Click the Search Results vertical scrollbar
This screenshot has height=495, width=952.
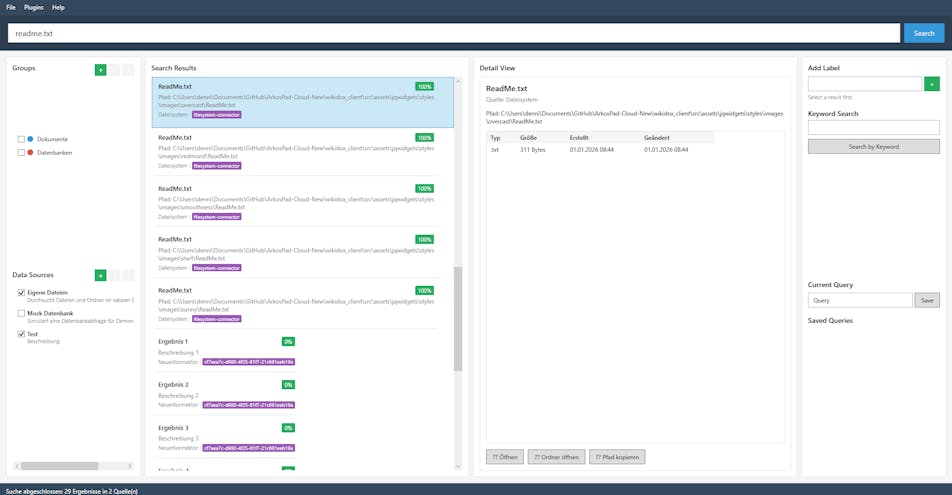[x=458, y=320]
